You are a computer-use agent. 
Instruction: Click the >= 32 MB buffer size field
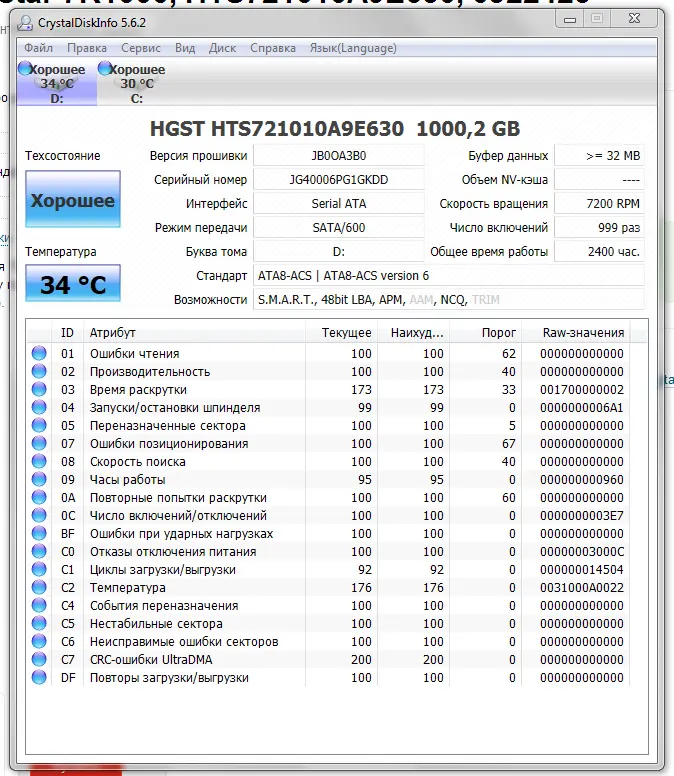coord(599,155)
